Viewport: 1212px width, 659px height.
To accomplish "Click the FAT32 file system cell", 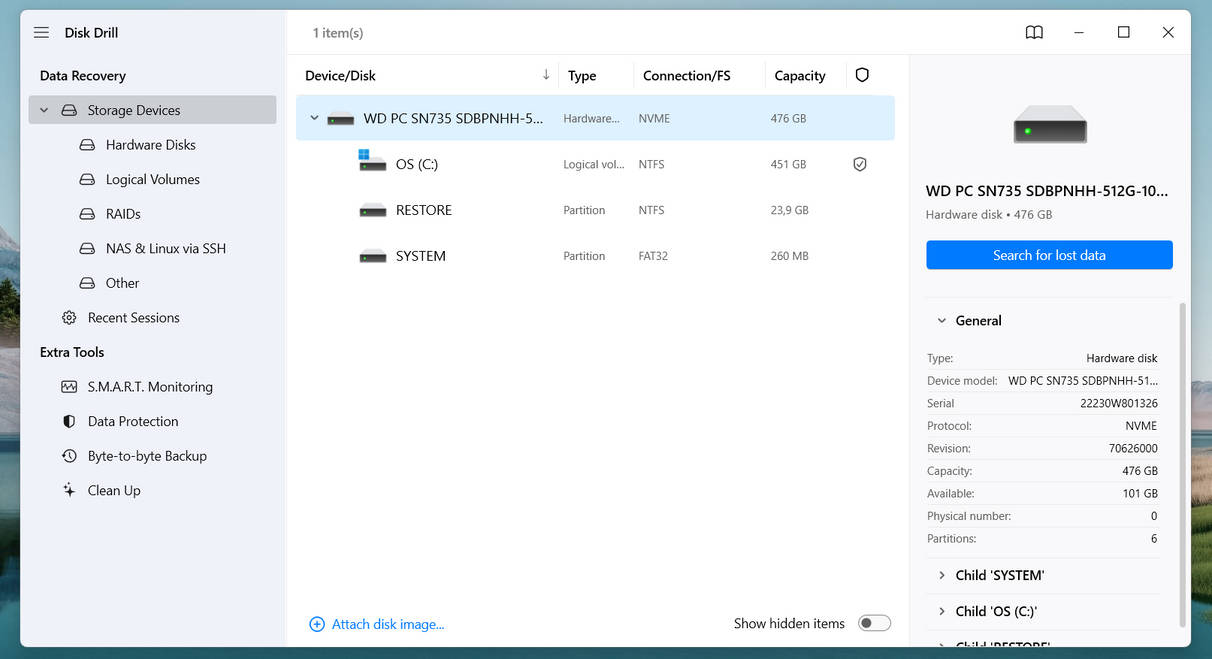I will pos(653,256).
